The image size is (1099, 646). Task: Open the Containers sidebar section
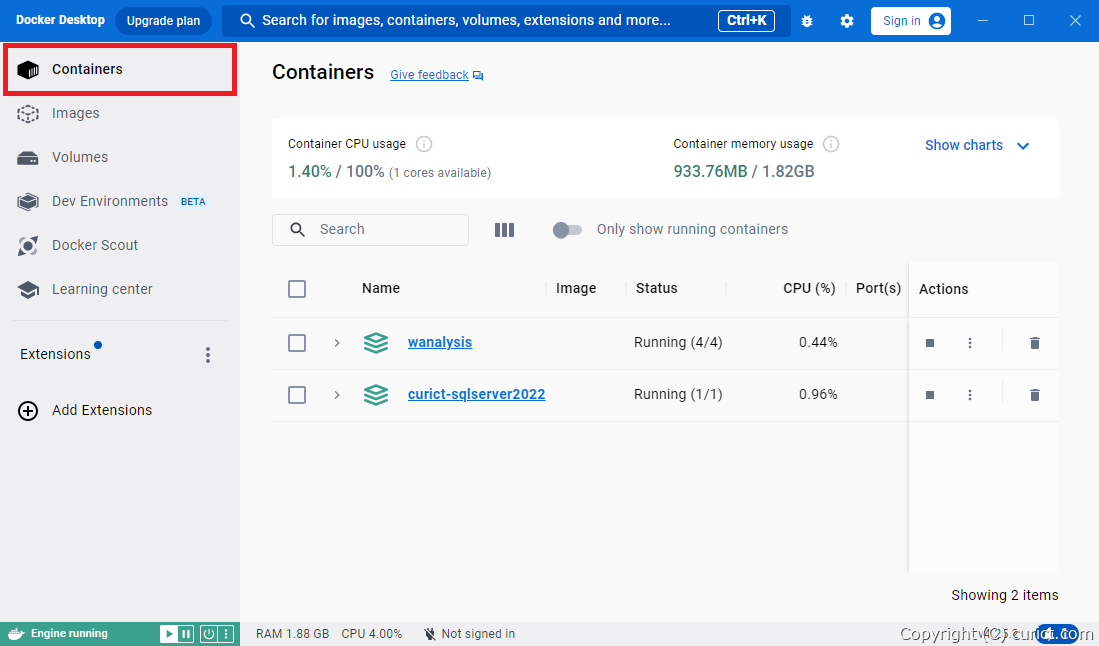120,69
